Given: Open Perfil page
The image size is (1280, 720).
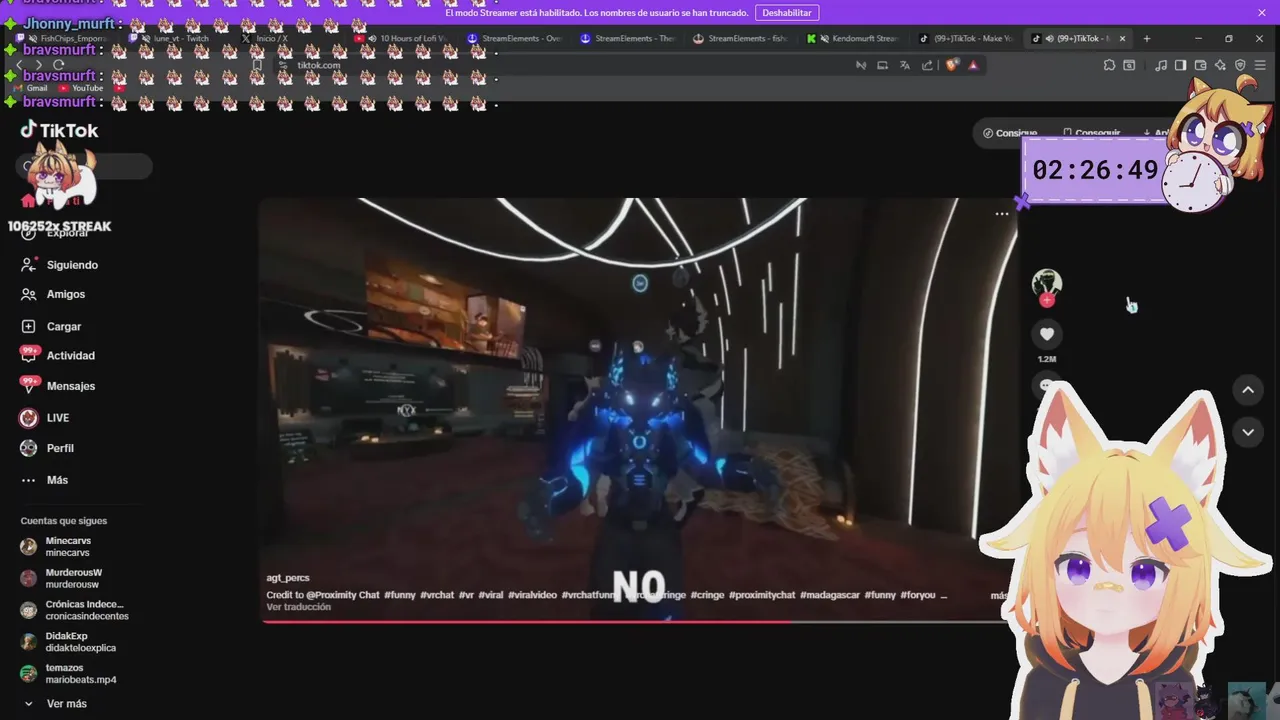Looking at the screenshot, I should [48, 448].
